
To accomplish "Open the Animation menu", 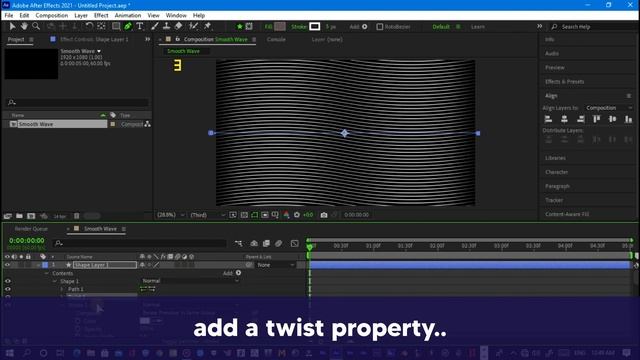I will (128, 15).
